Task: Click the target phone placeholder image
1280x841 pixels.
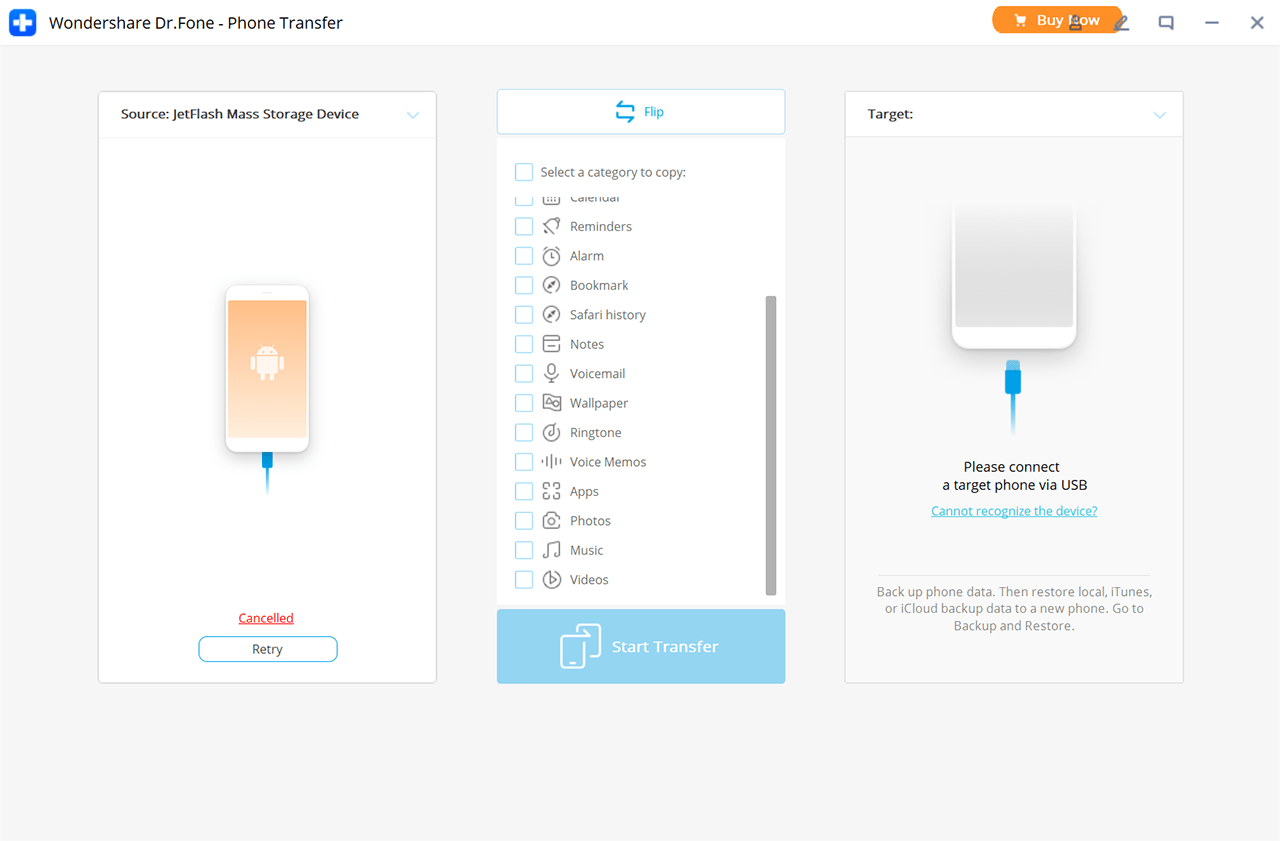Action: point(1014,277)
